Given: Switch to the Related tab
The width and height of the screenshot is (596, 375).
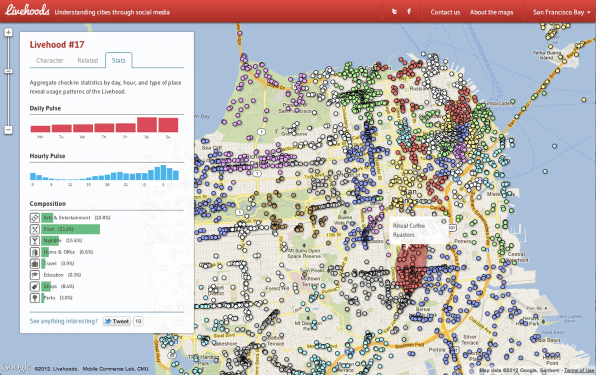Looking at the screenshot, I should click(88, 60).
